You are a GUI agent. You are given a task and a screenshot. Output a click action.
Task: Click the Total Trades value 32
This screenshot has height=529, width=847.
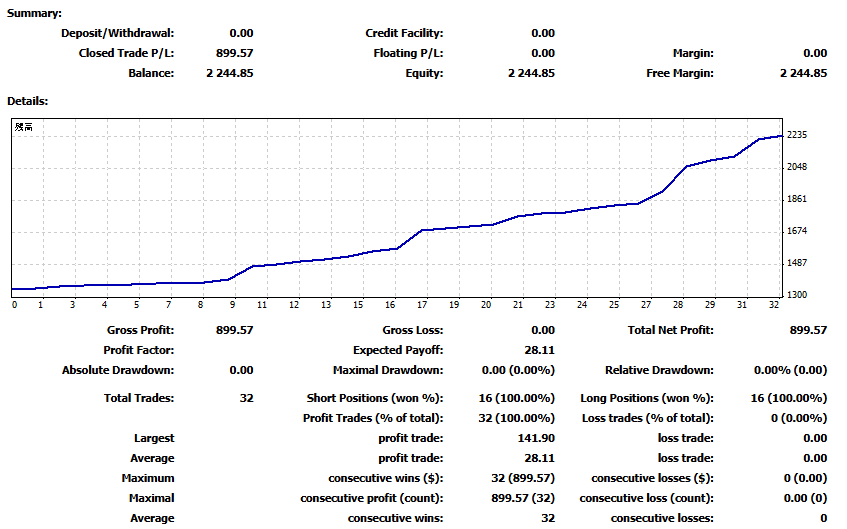coord(246,398)
